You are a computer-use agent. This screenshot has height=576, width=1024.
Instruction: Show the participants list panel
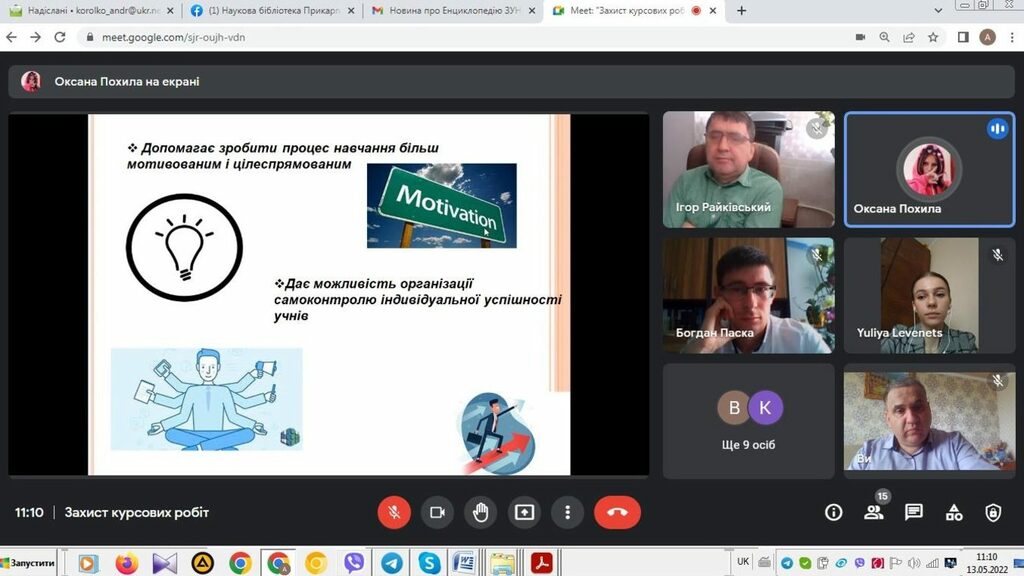(x=873, y=512)
